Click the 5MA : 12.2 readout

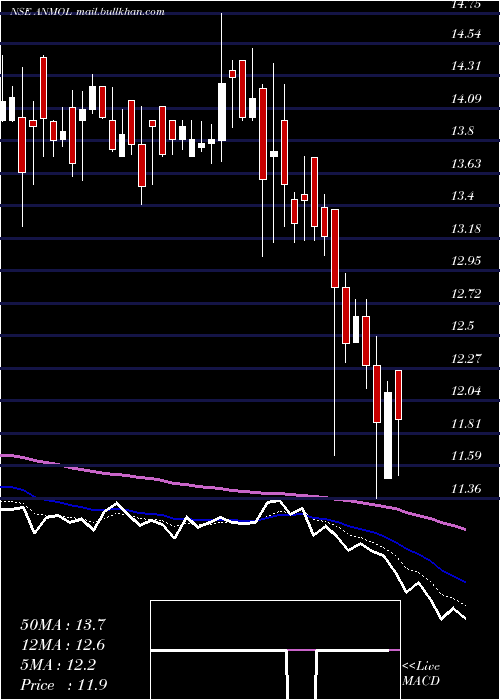[x=58, y=665]
